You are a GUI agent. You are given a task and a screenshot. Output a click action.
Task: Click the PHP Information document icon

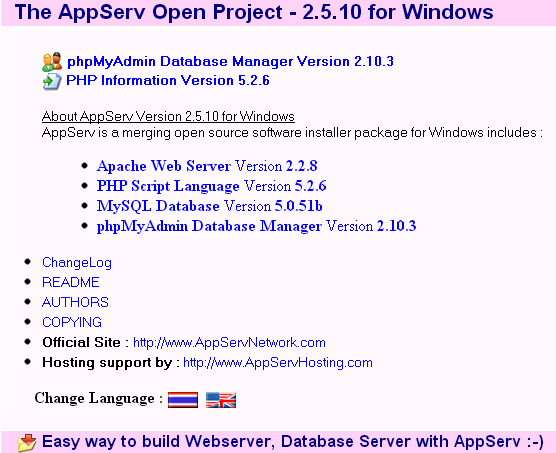point(52,81)
